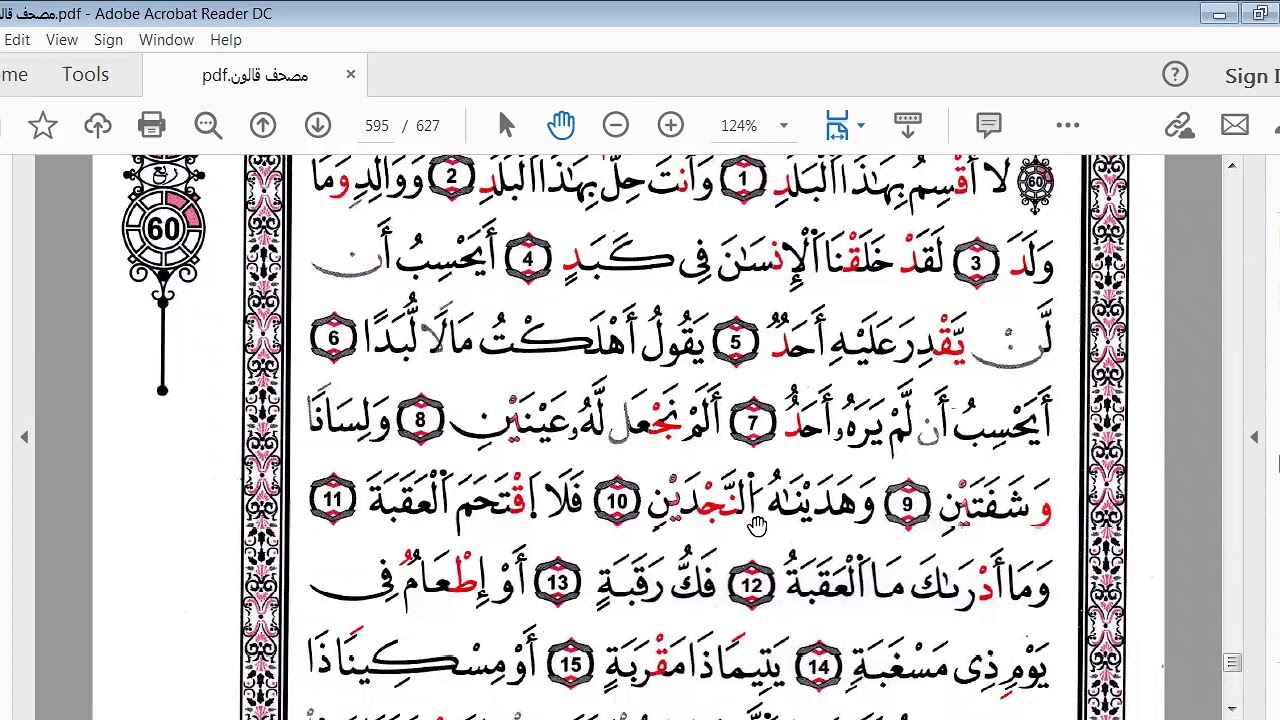
Task: Select the arrow selection tool
Action: pos(506,125)
